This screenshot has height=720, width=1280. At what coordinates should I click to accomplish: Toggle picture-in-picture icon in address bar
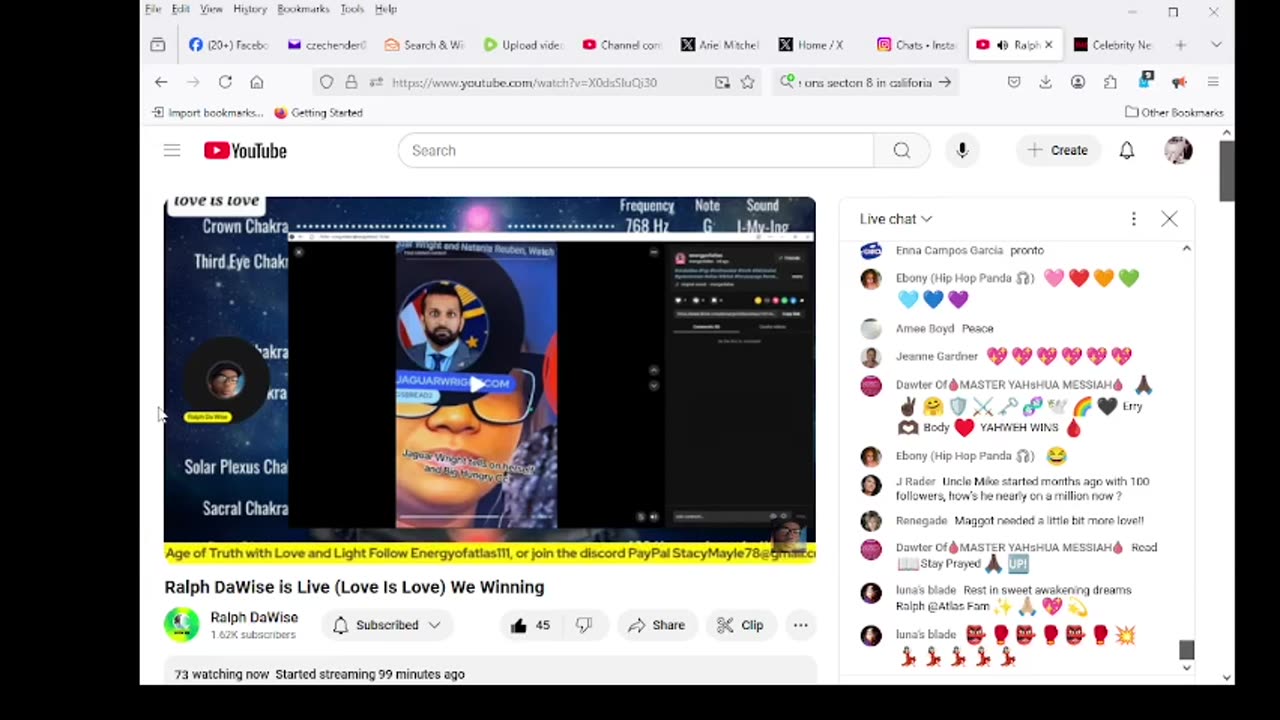click(722, 82)
